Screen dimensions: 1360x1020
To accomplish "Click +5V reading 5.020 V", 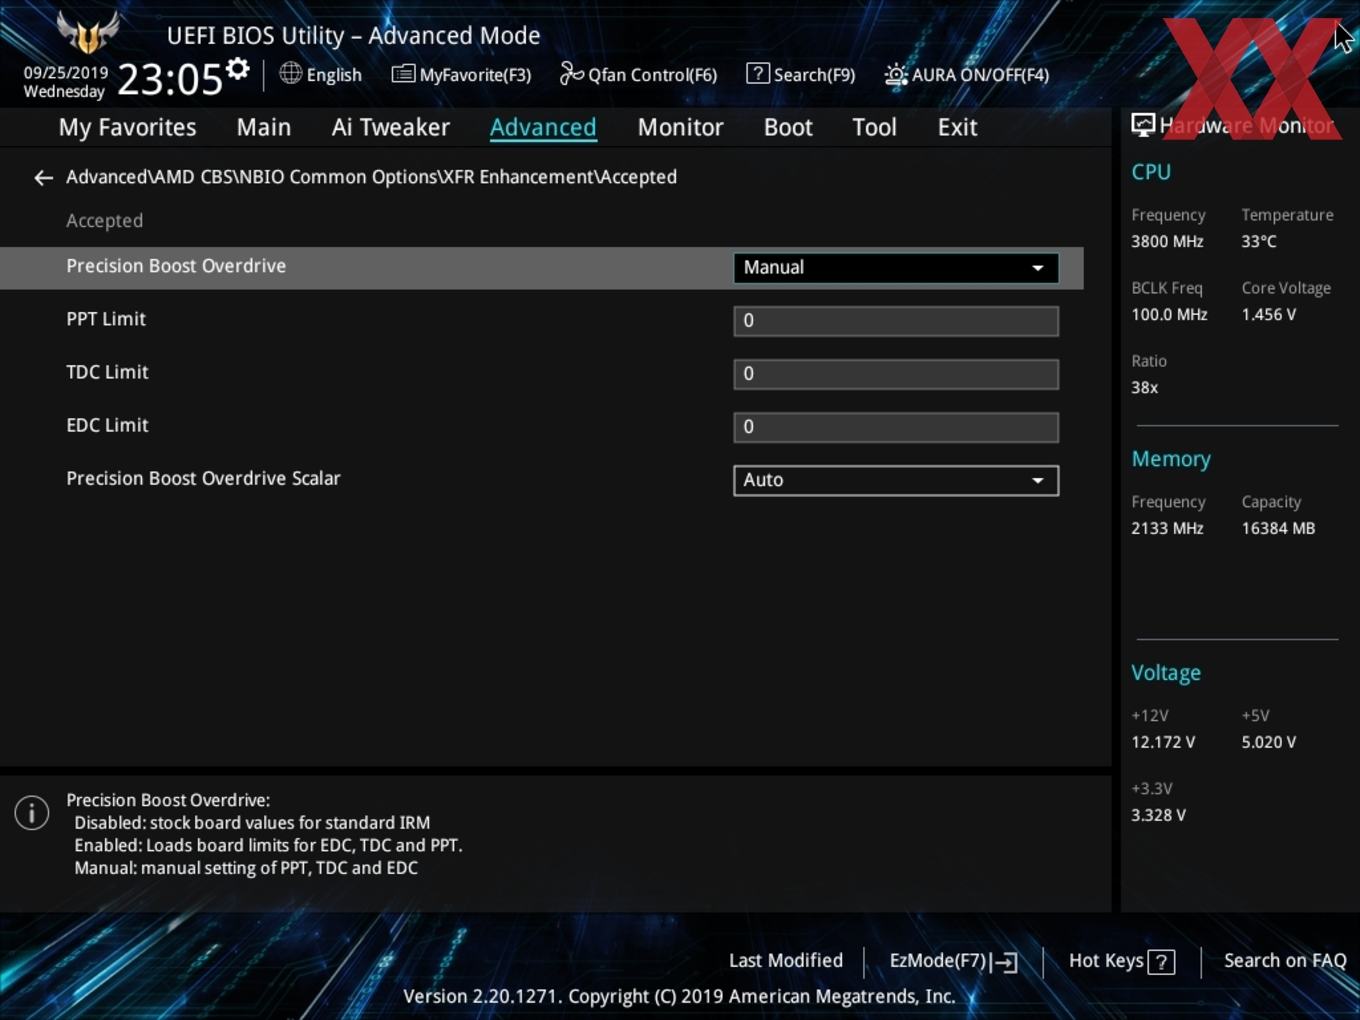I will pos(1269,743).
